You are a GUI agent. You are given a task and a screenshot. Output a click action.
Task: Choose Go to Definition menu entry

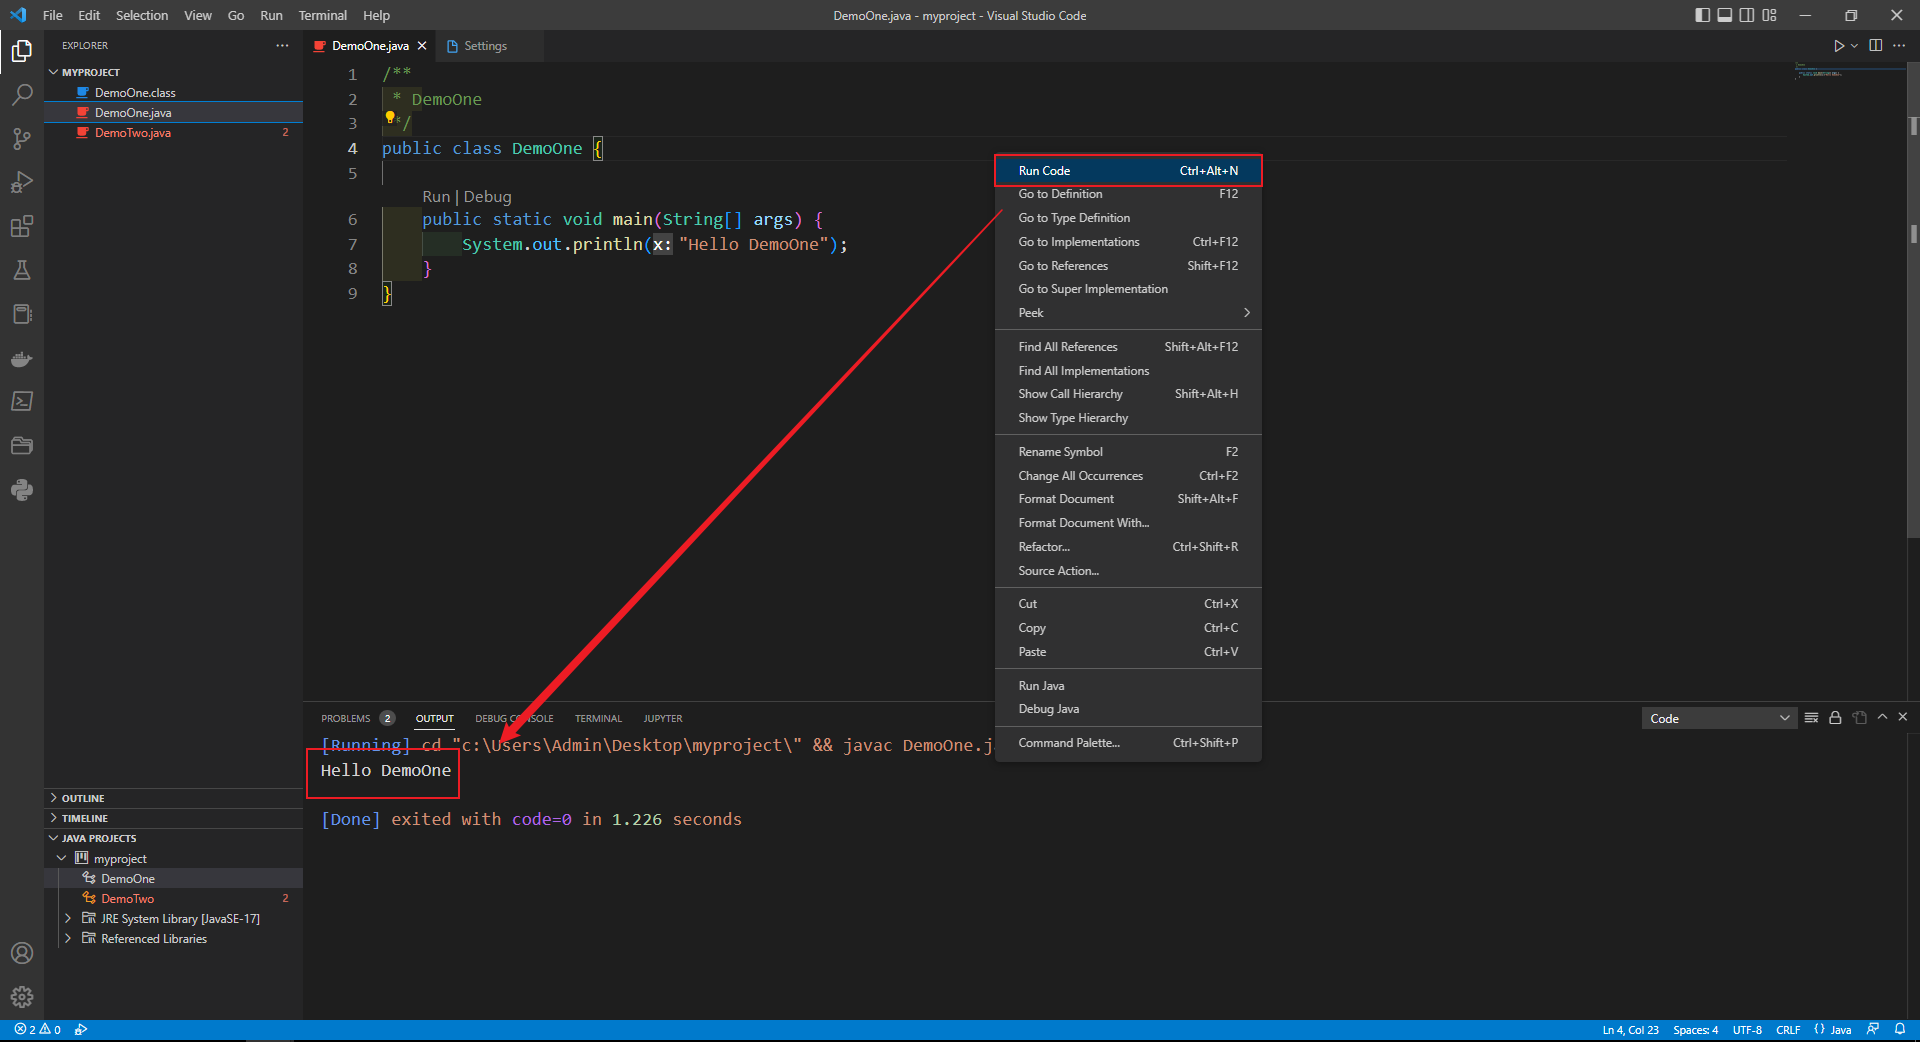coord(1128,194)
